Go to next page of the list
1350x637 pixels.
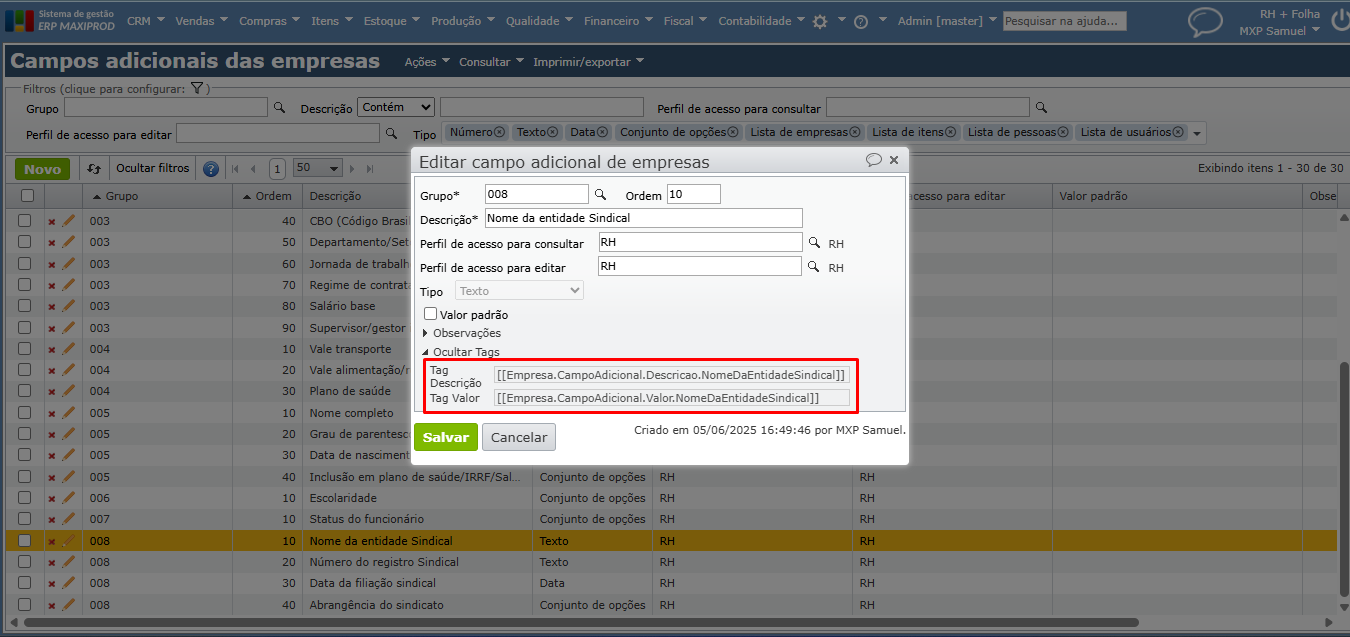pos(353,169)
